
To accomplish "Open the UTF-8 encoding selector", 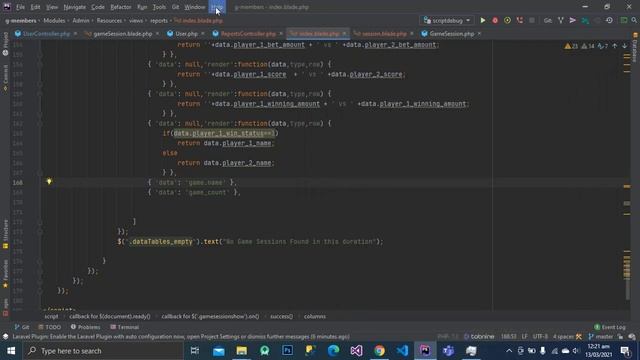I will tap(540, 337).
